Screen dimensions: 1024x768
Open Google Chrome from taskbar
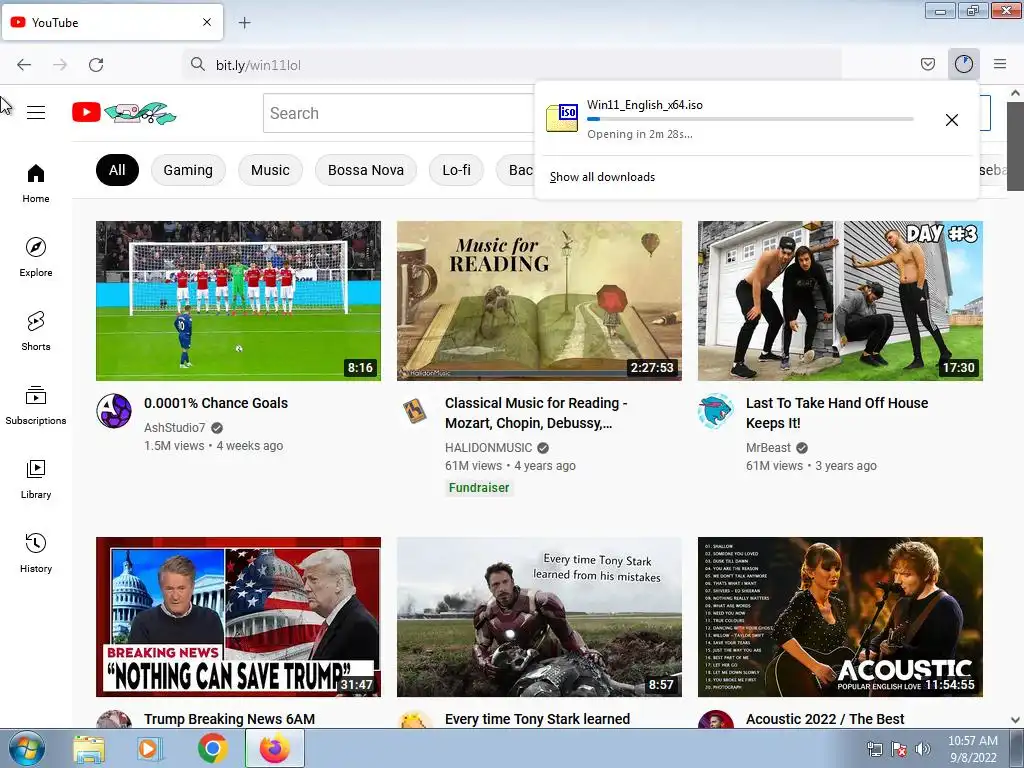(x=212, y=749)
